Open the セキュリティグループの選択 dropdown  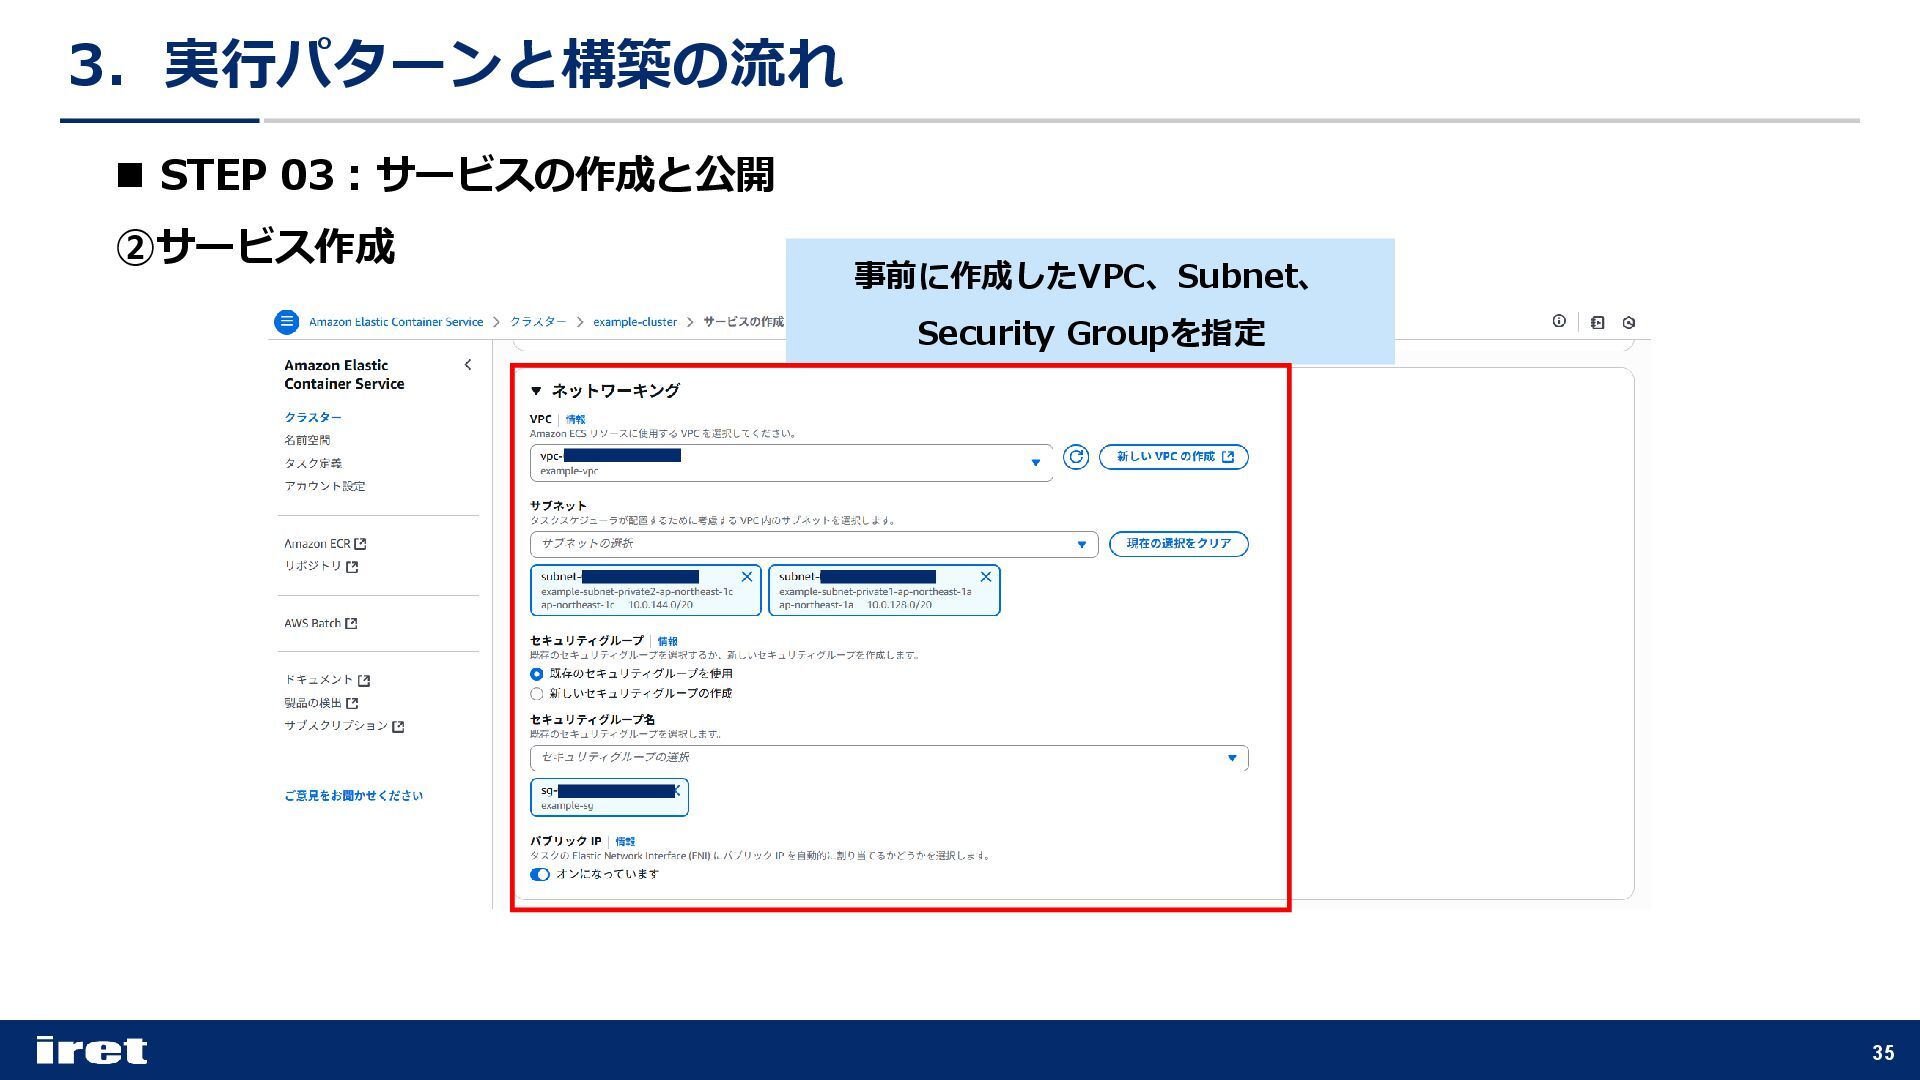(x=889, y=758)
